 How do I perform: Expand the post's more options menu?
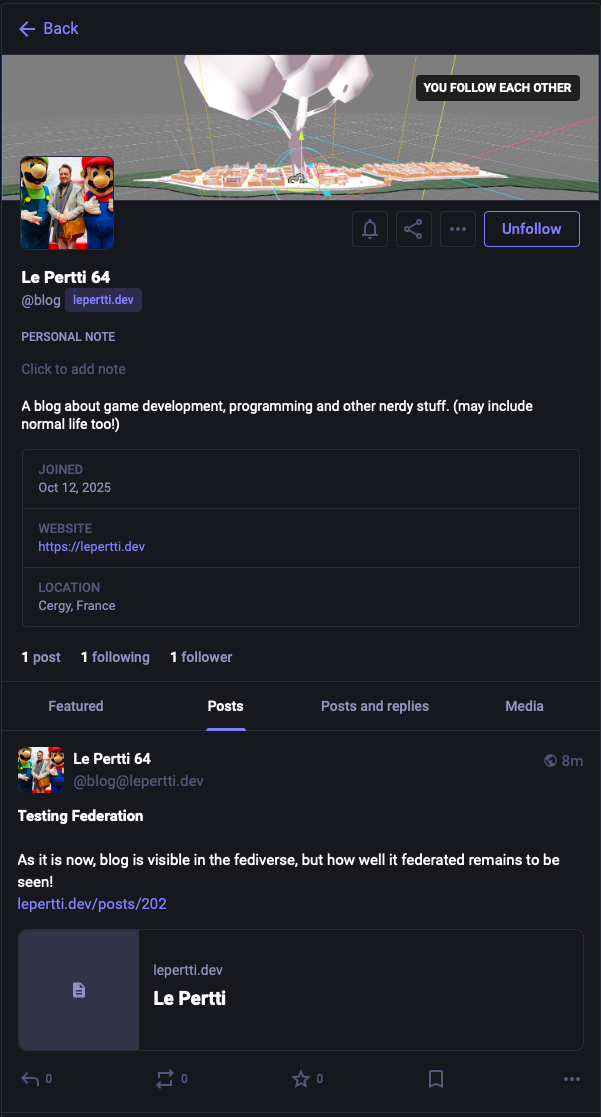[572, 1079]
